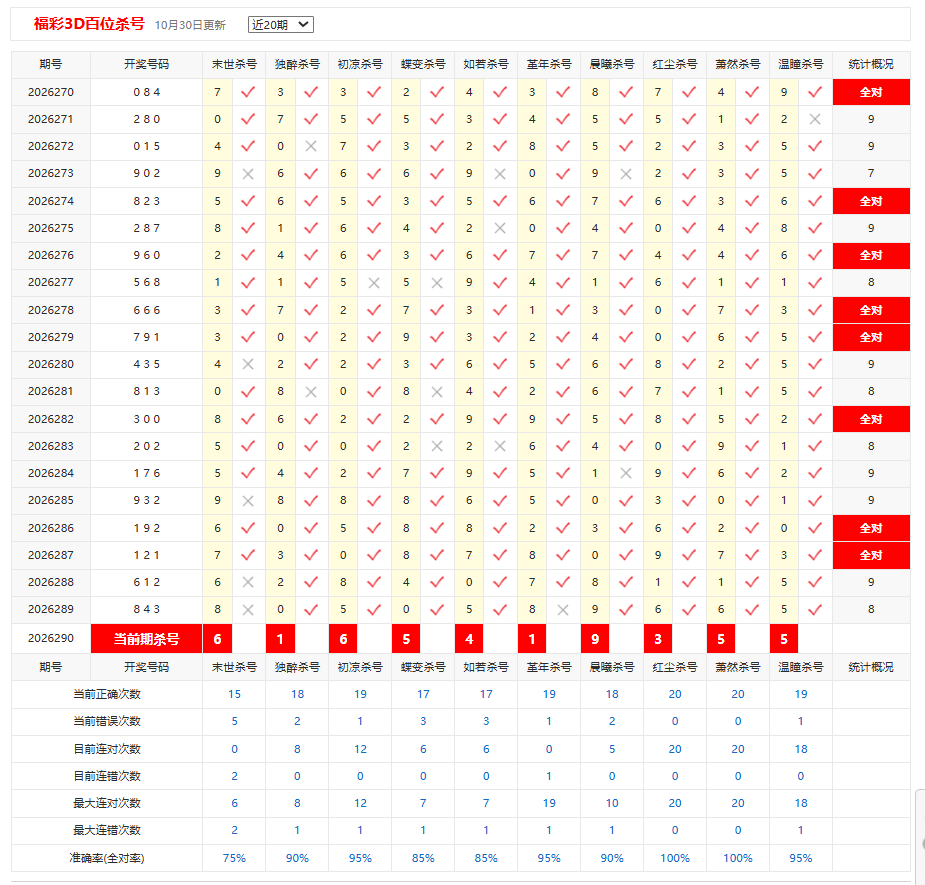The width and height of the screenshot is (925, 885).
Task: Click the X mark for 堇年杀号 in row 2026289
Action: 563,610
